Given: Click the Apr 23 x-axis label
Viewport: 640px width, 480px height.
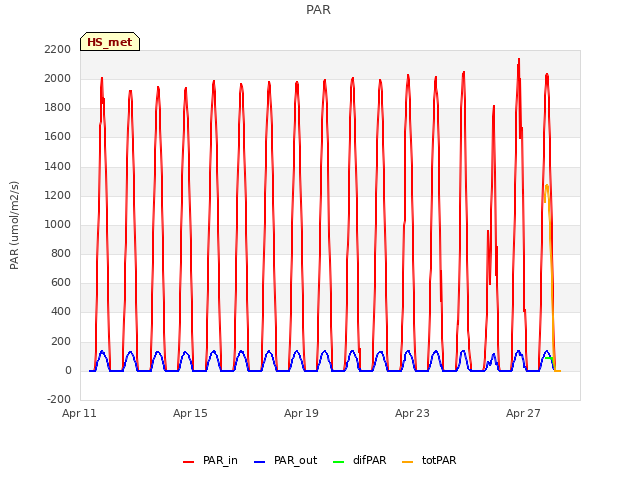Looking at the screenshot, I should click(412, 413).
